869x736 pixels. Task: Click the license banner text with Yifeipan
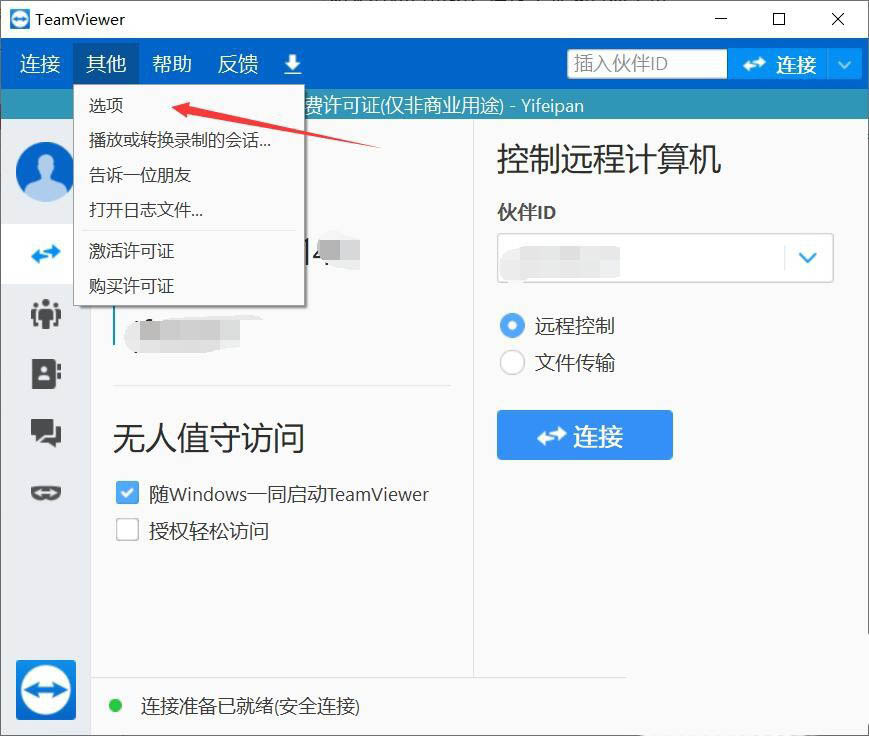point(444,105)
